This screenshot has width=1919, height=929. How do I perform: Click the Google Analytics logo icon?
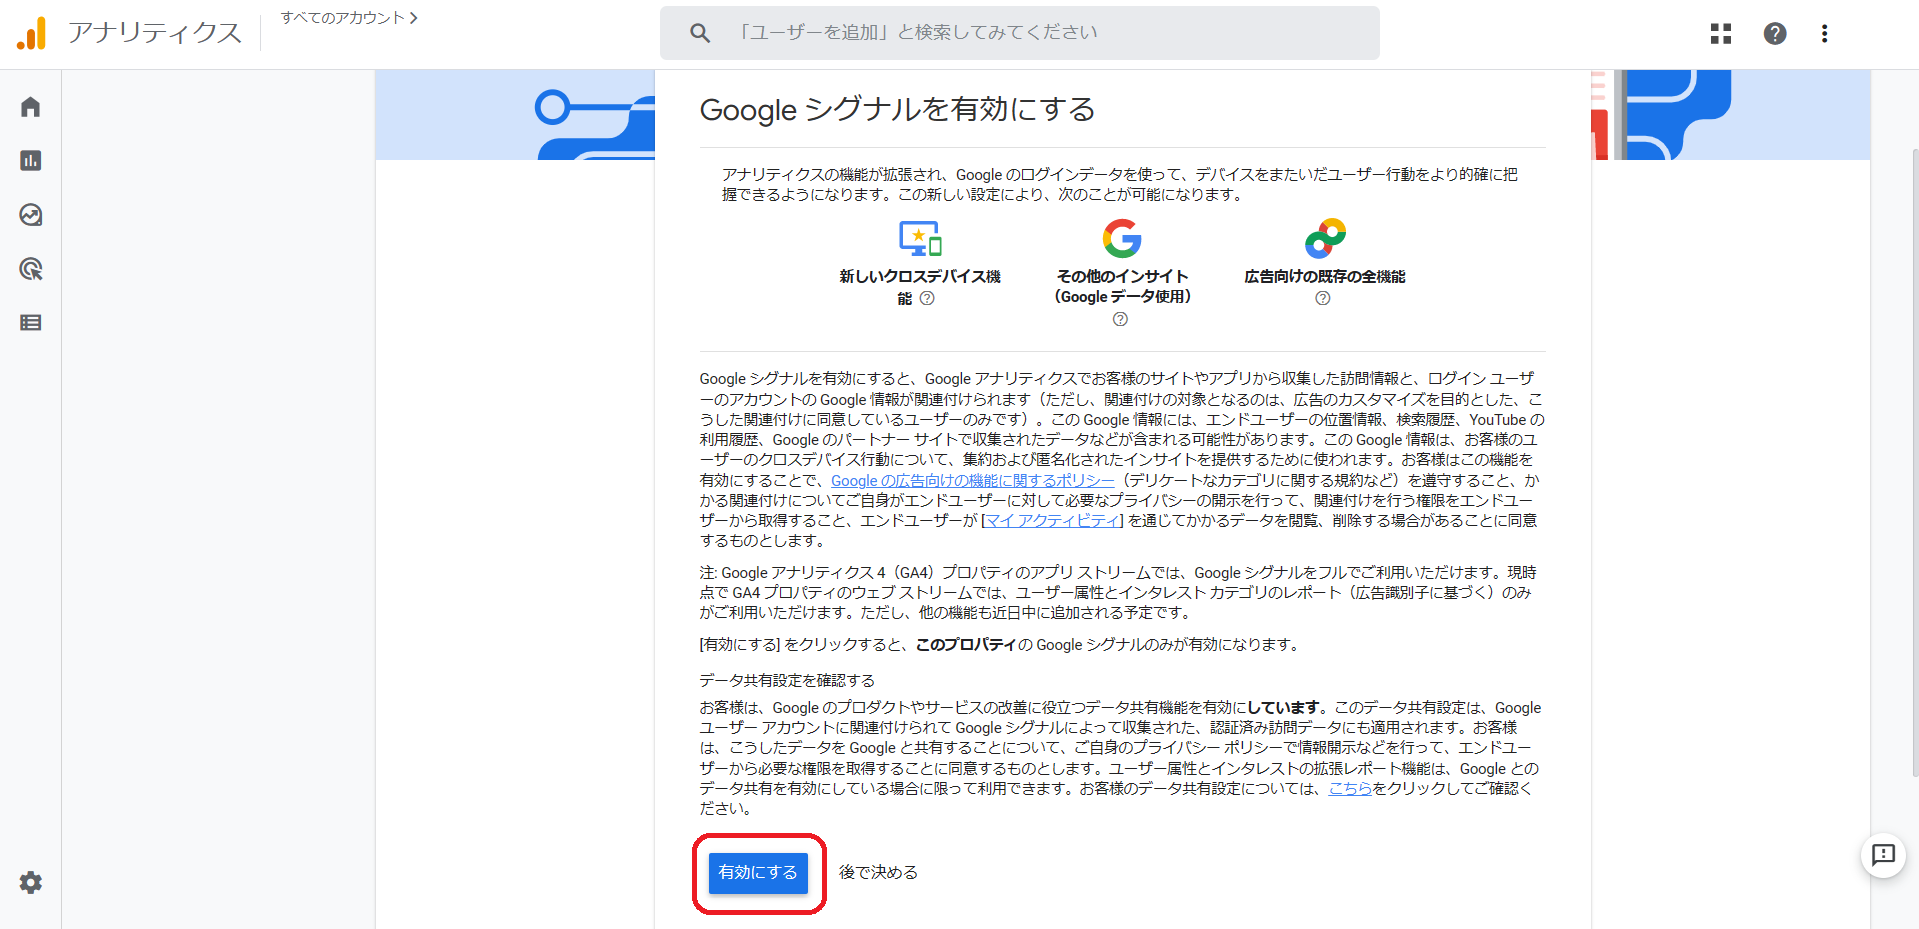click(31, 33)
